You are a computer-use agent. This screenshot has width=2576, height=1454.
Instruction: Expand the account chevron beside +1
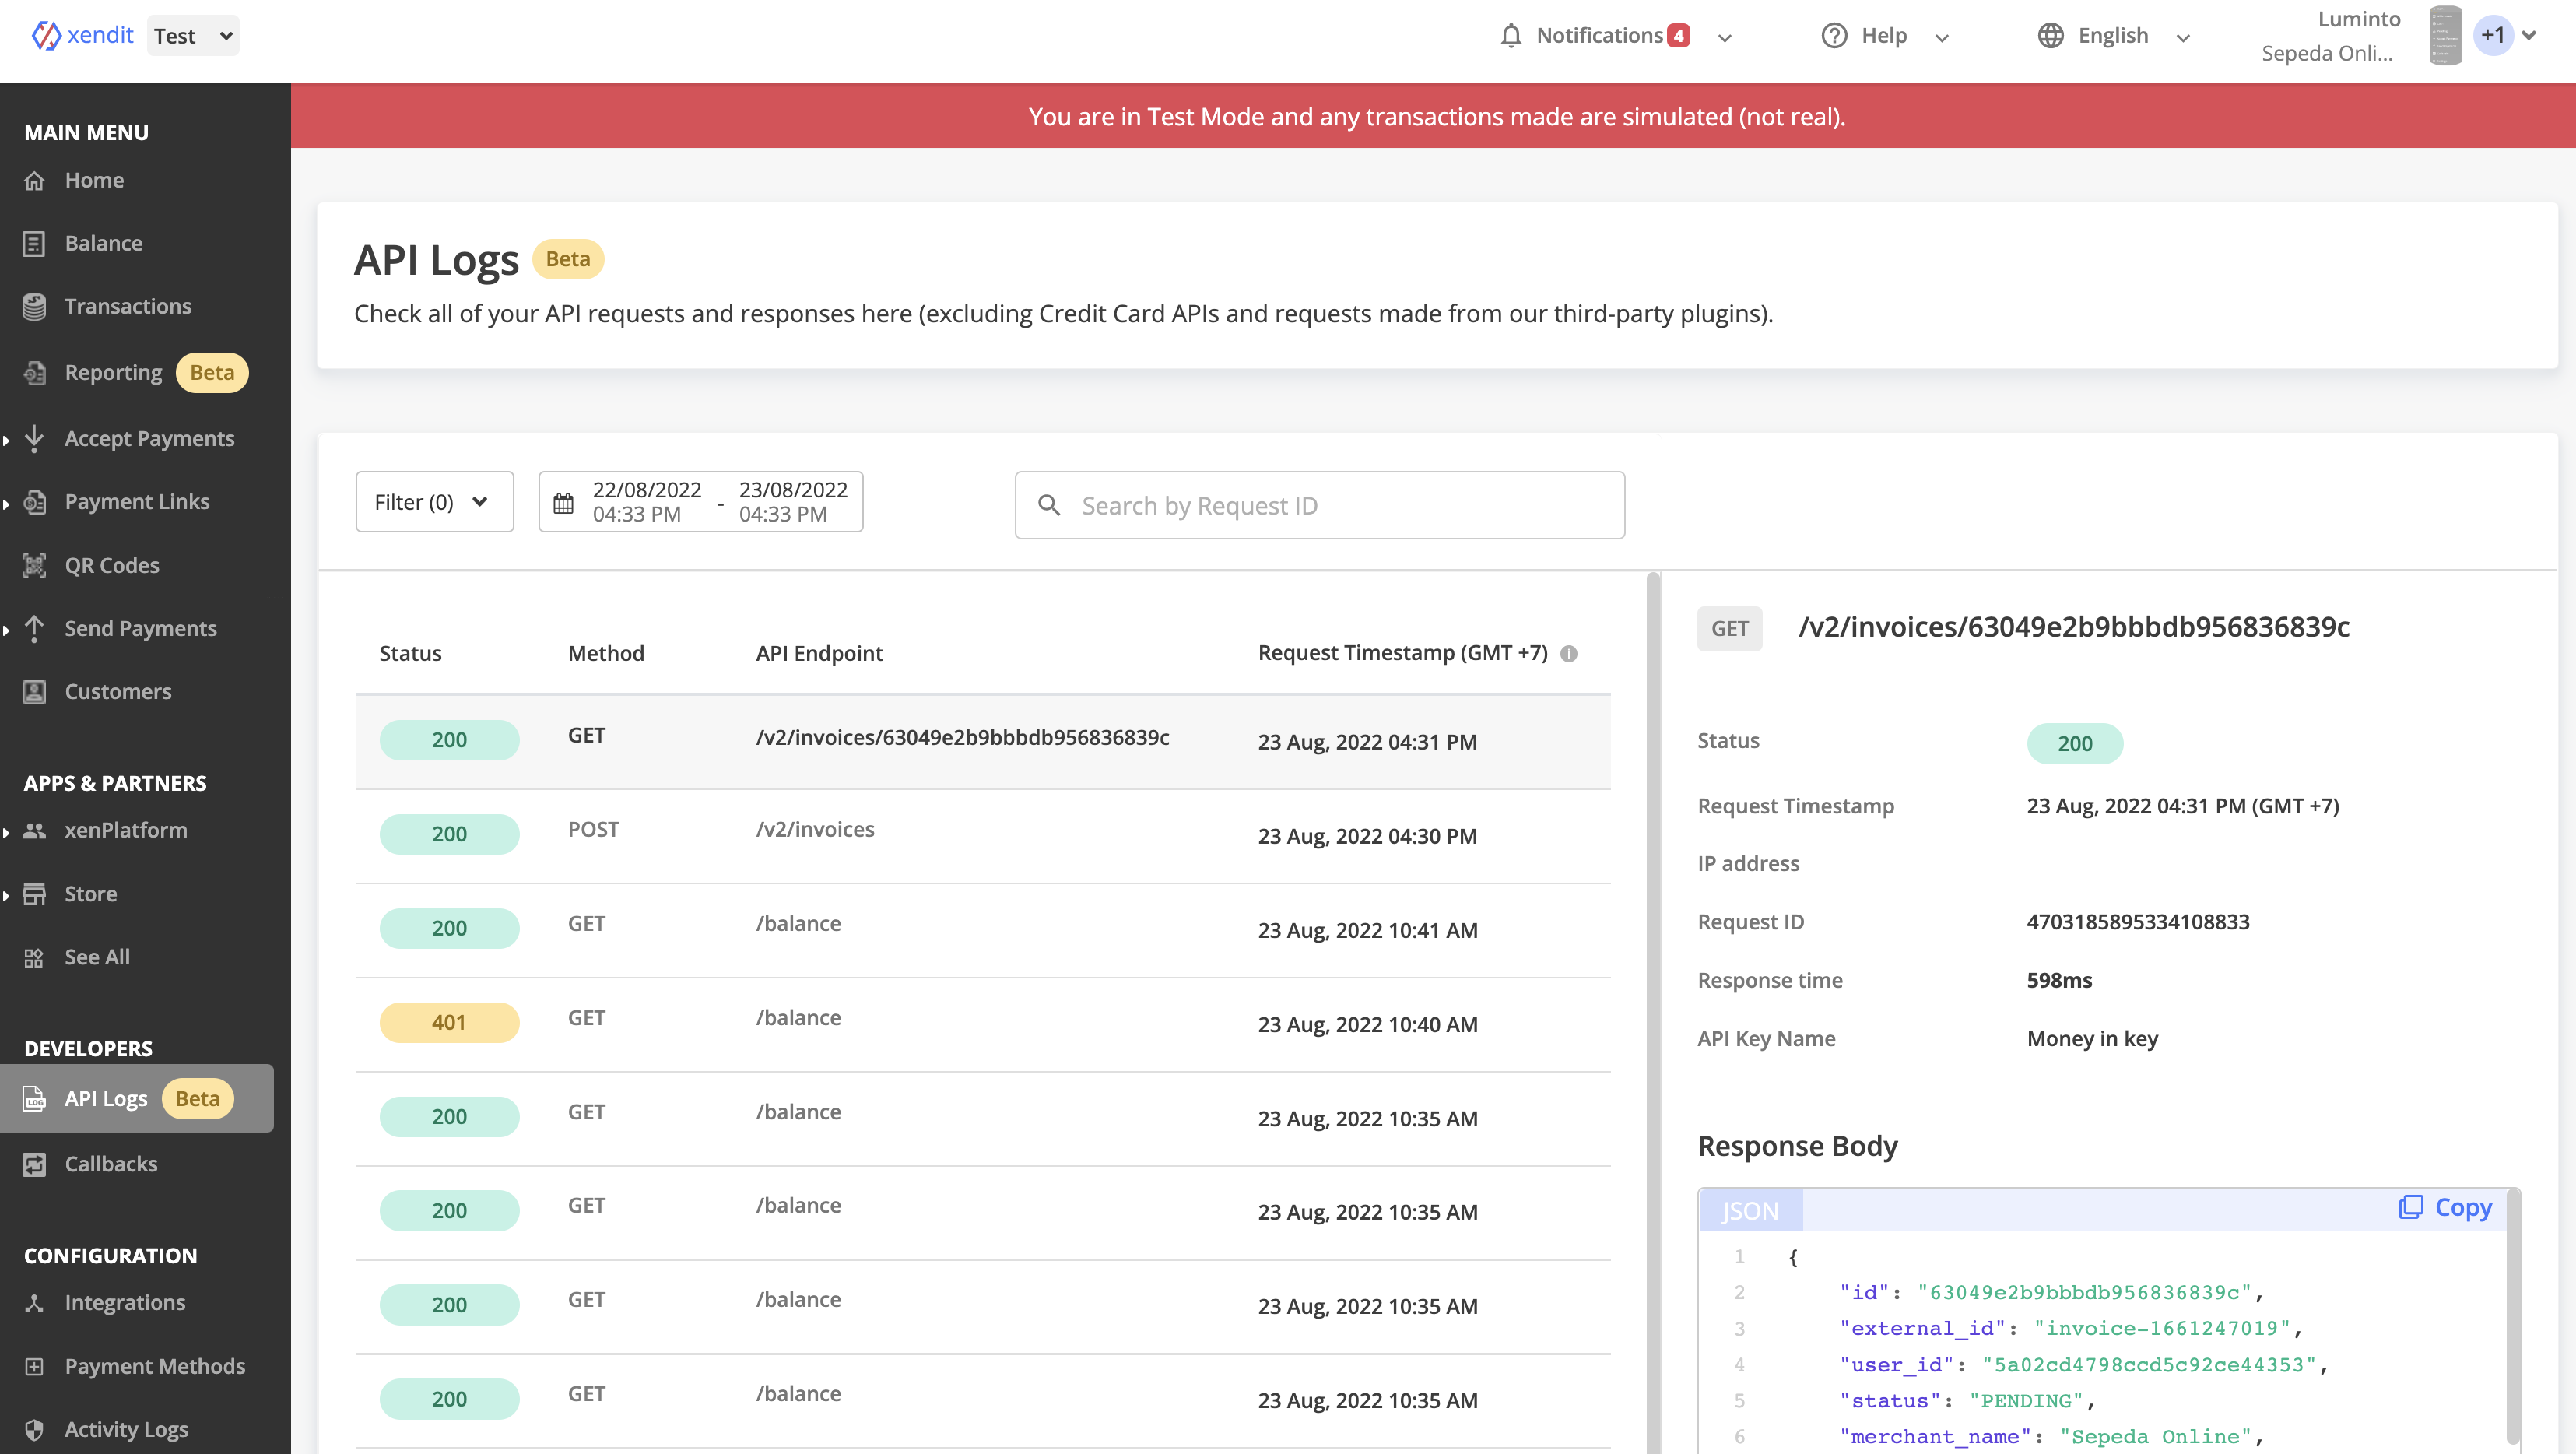[x=2529, y=36]
